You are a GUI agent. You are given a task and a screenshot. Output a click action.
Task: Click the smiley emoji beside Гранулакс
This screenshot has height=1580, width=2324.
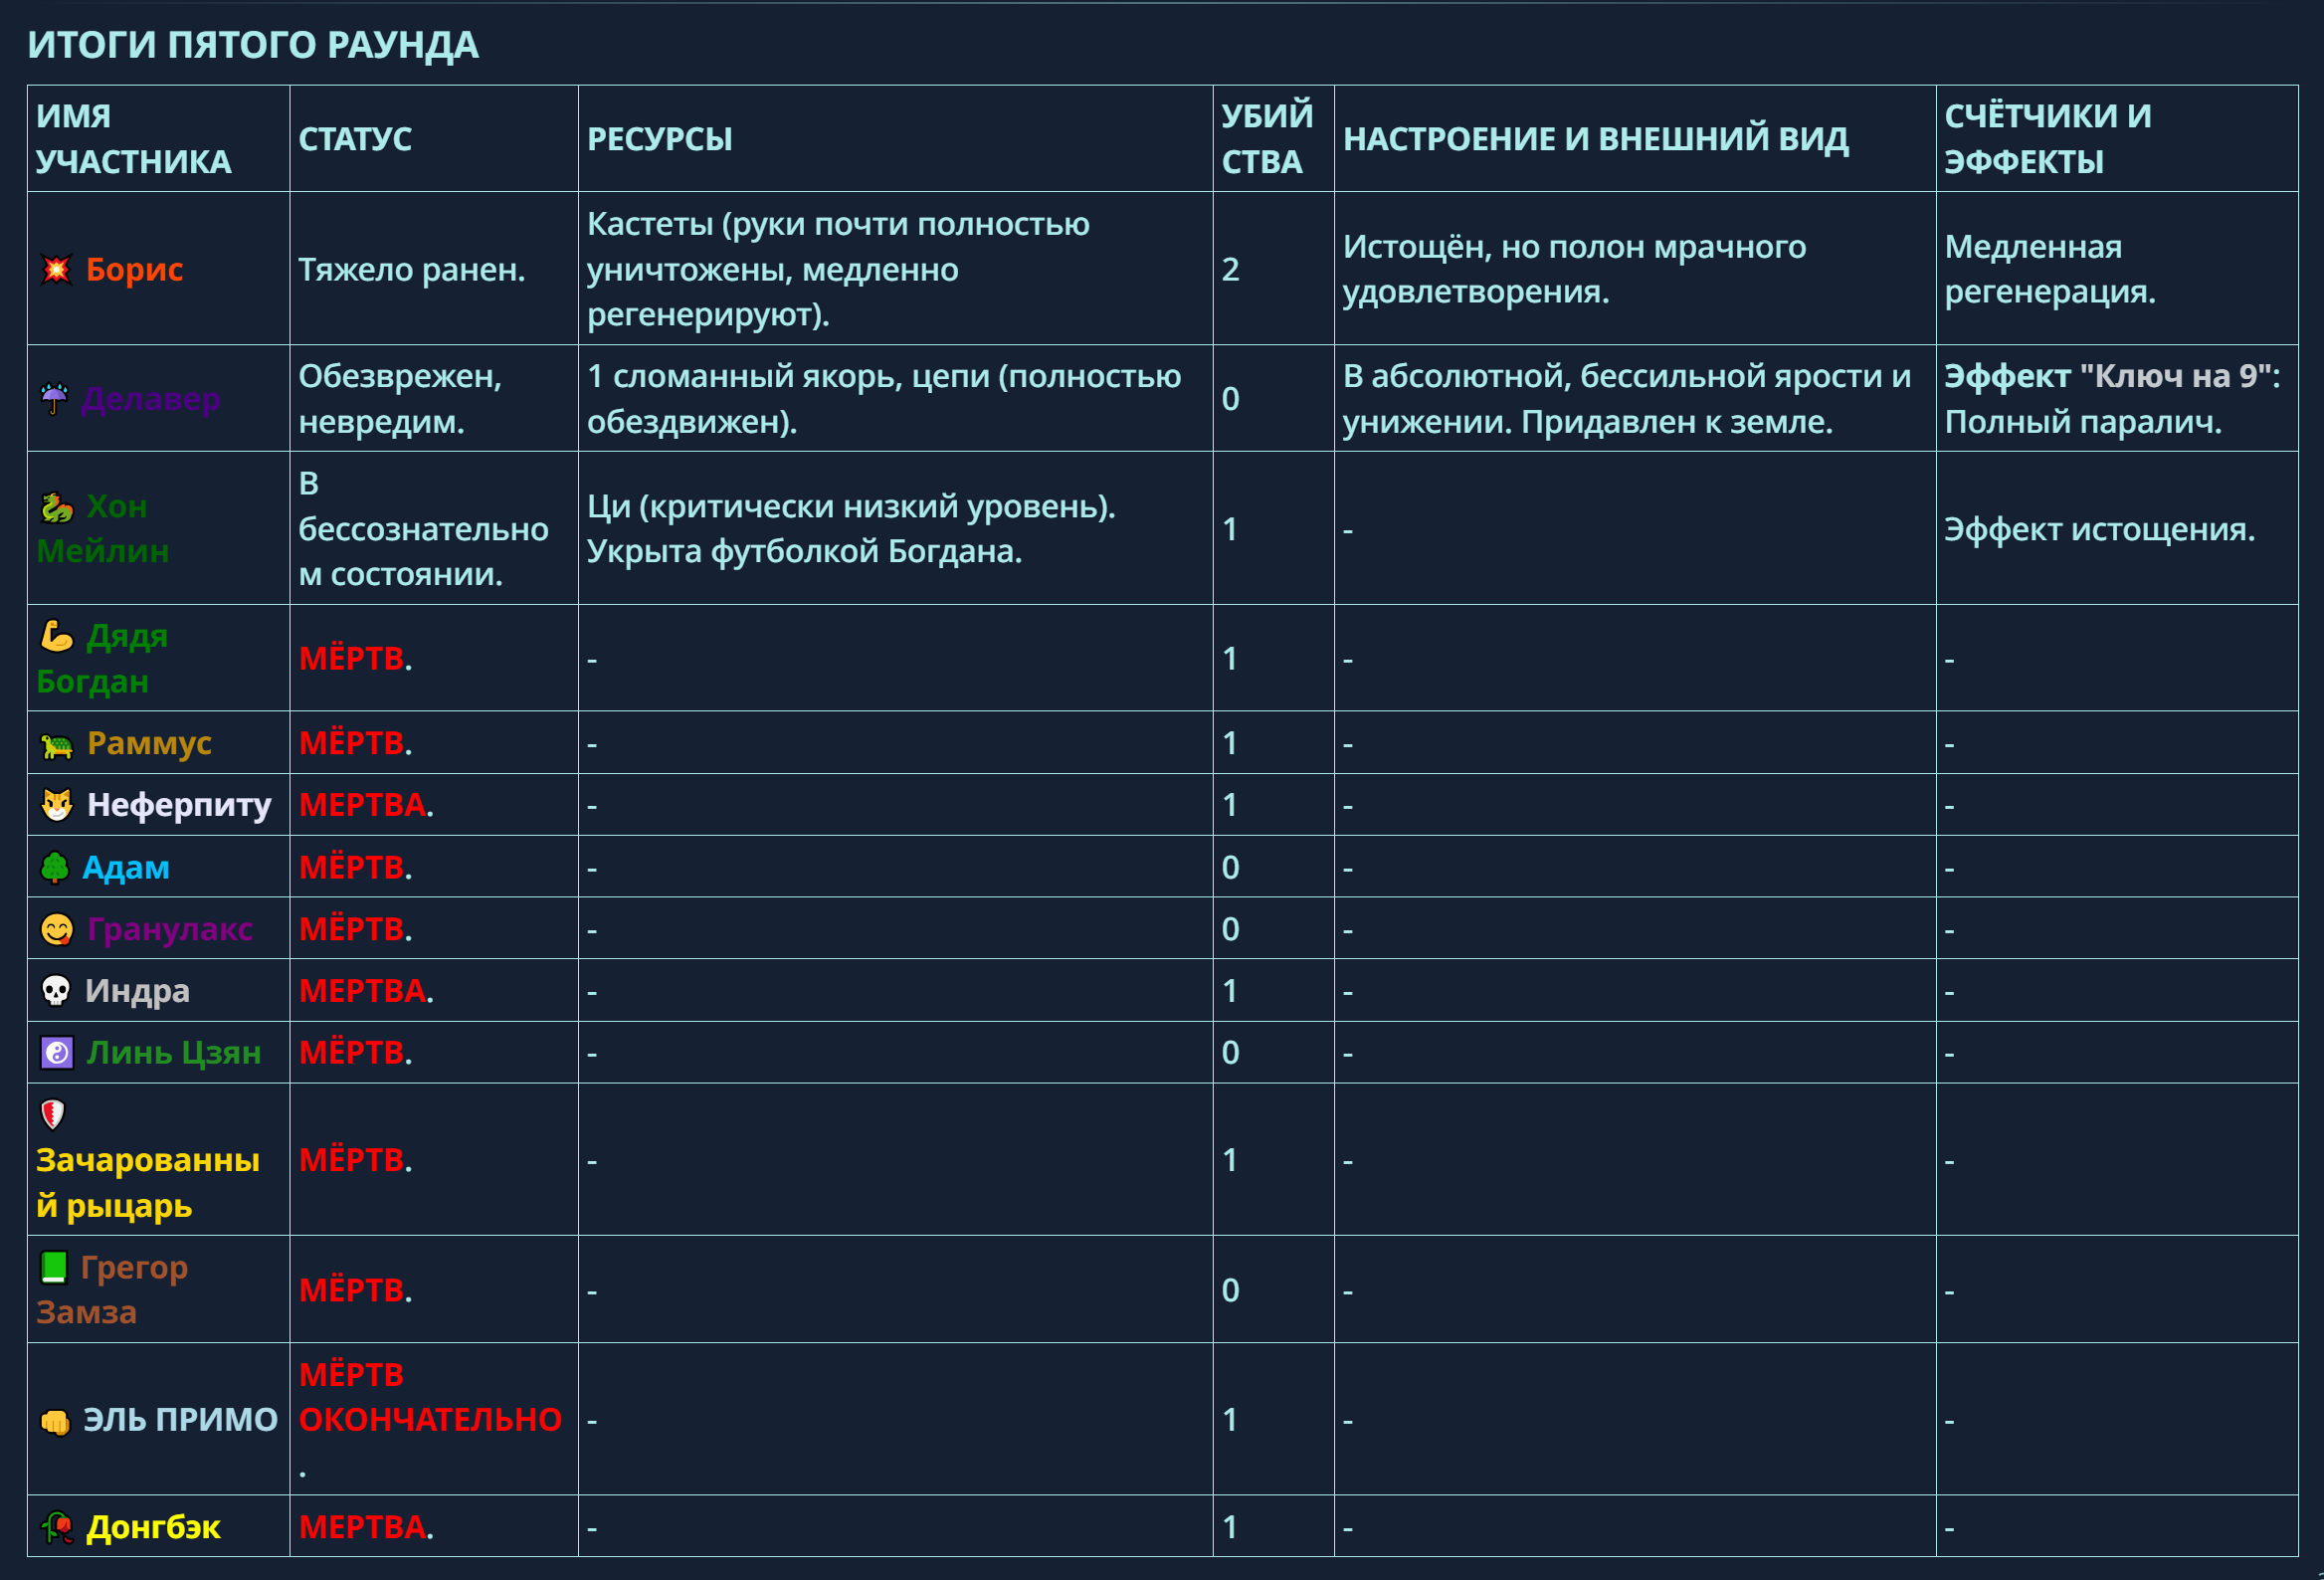[x=57, y=929]
